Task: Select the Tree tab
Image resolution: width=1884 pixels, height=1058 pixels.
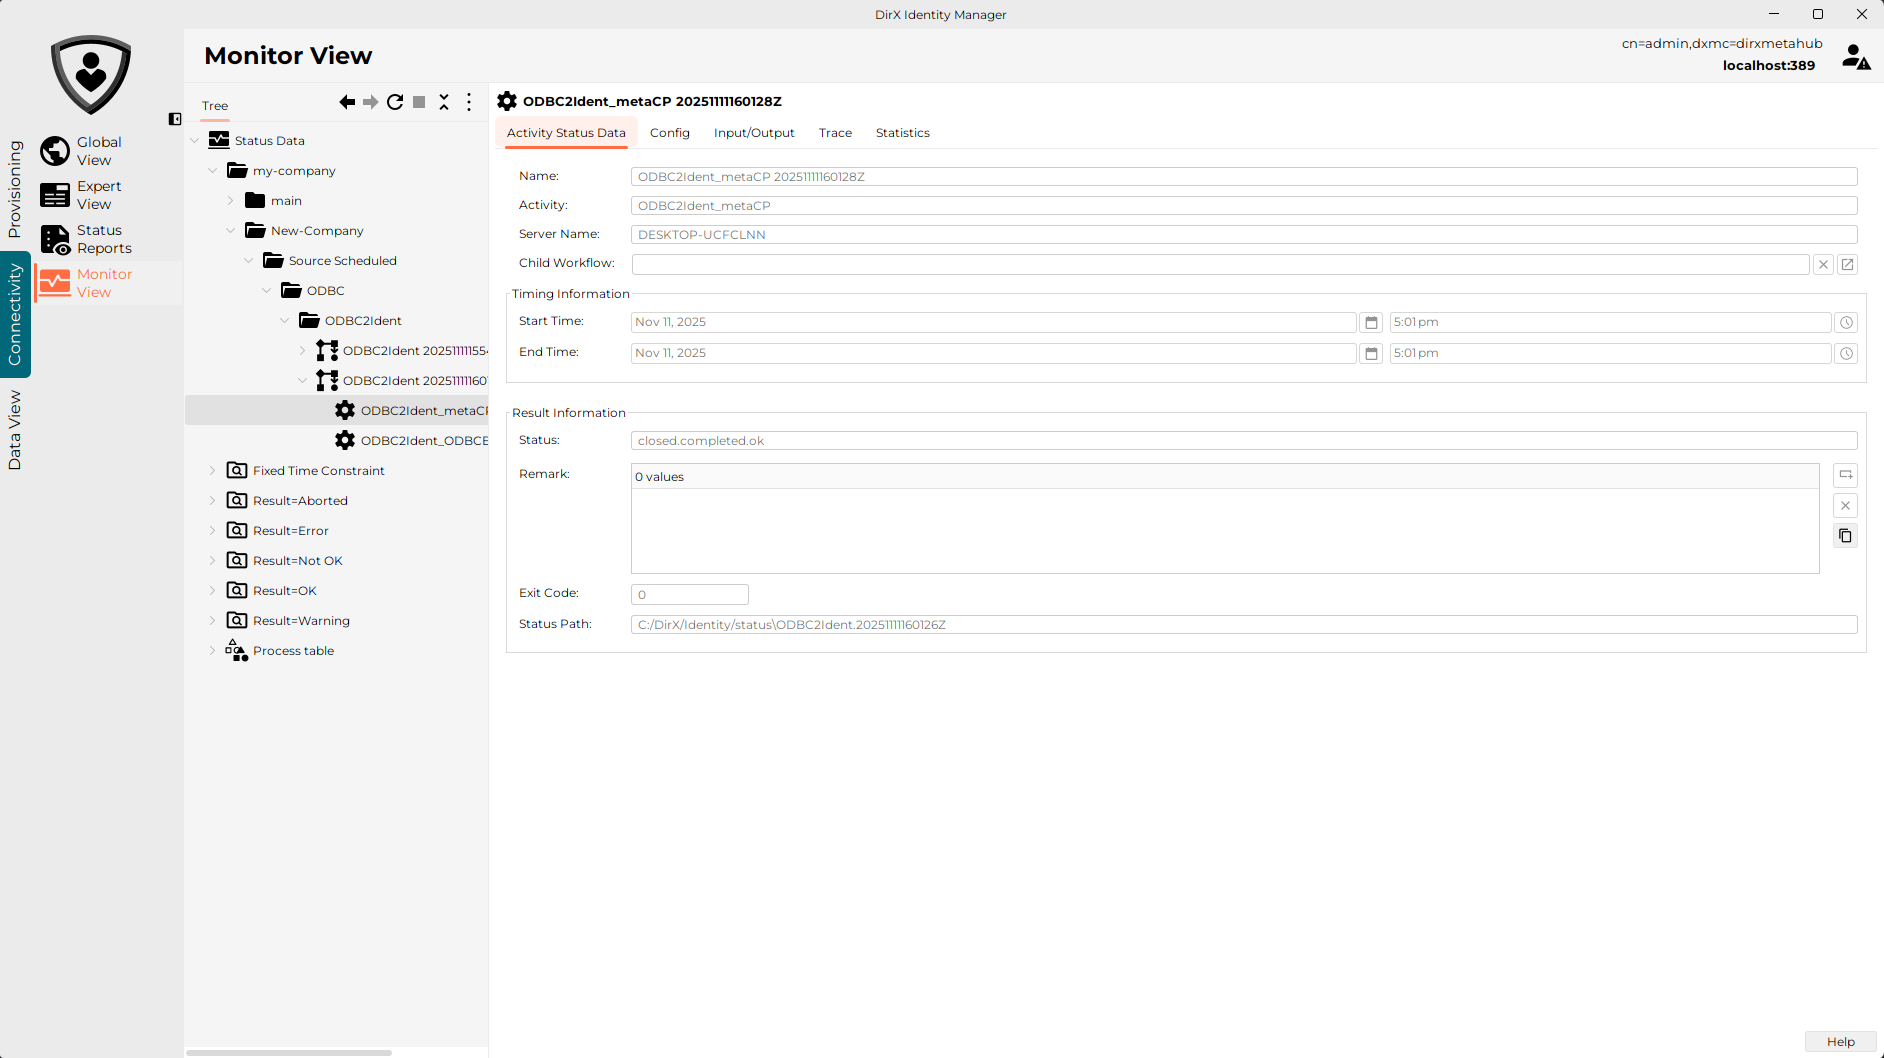Action: click(215, 106)
